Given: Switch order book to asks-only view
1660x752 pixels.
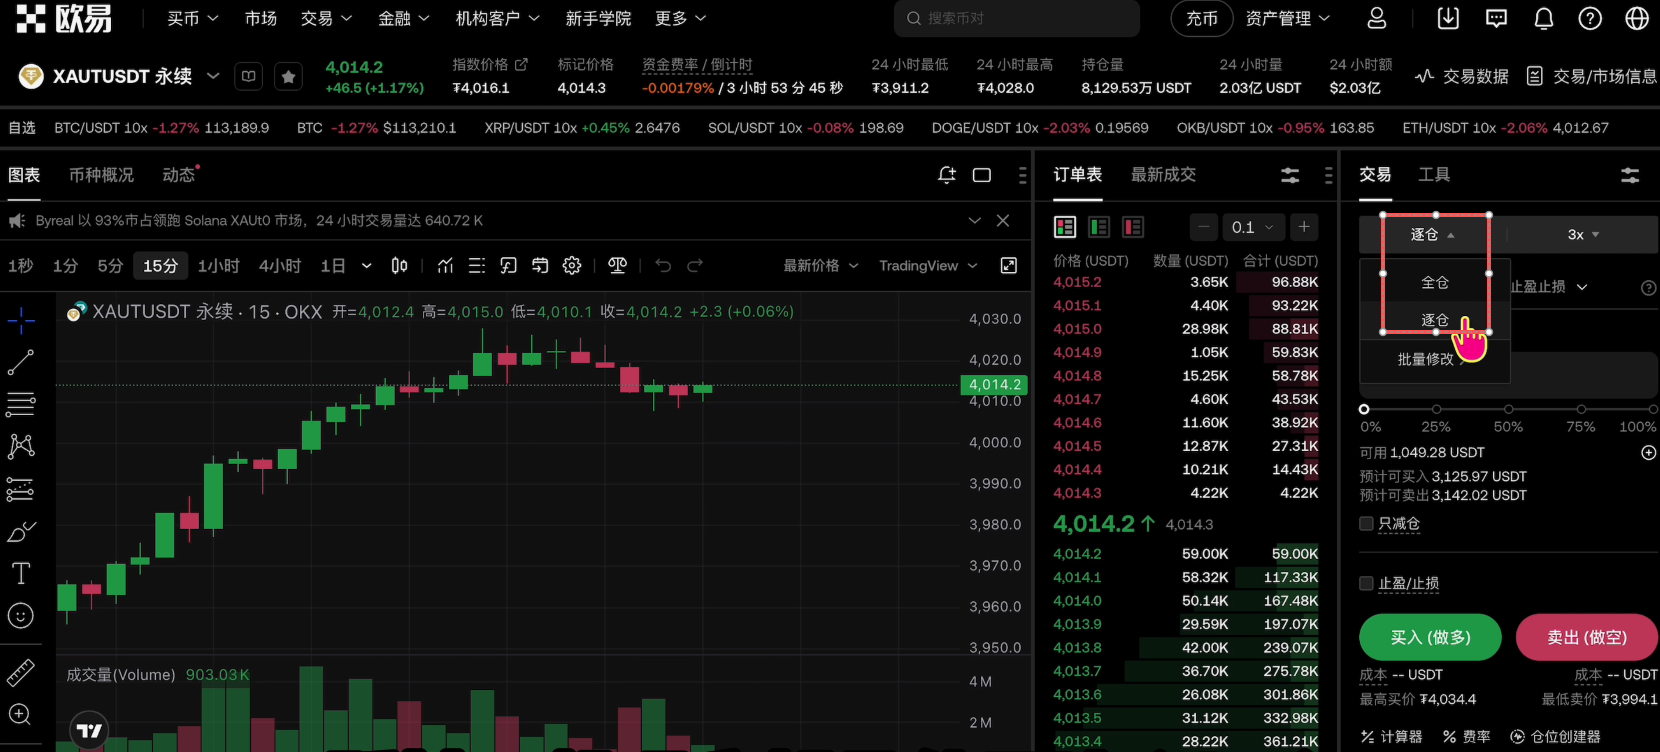Looking at the screenshot, I should click(1133, 228).
